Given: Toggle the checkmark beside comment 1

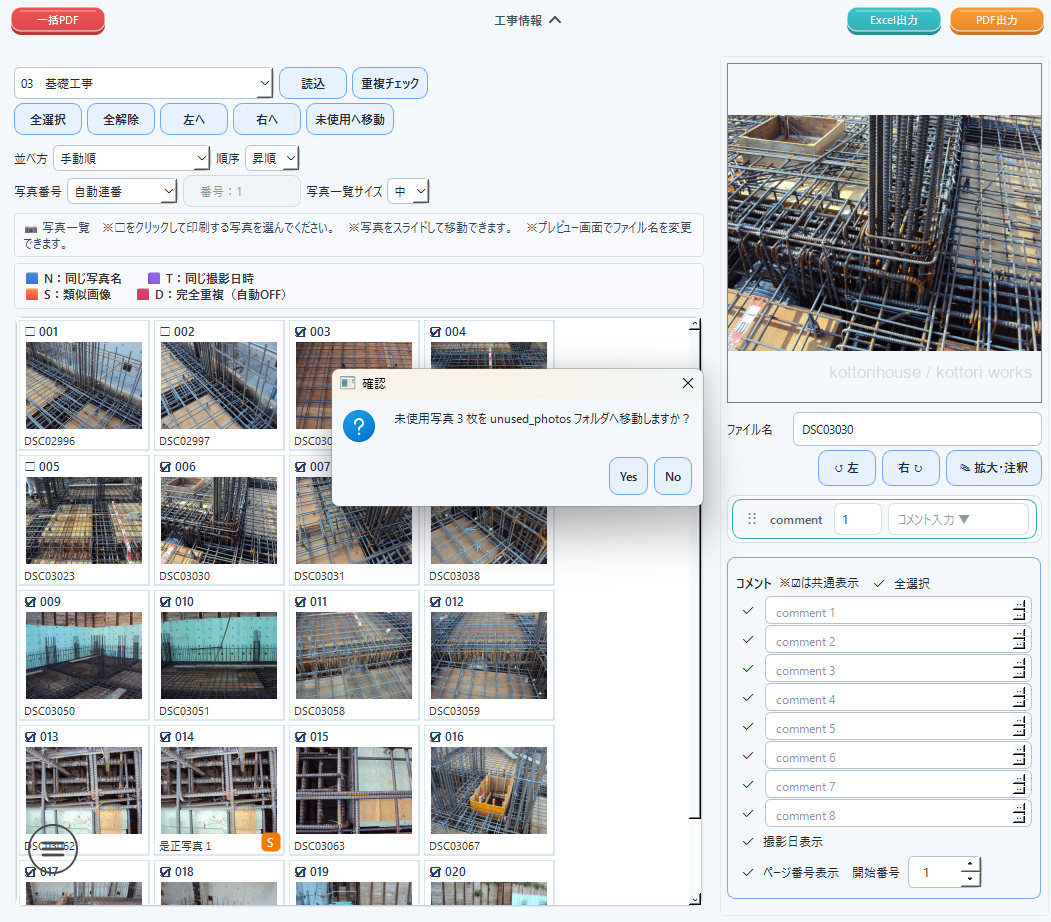Looking at the screenshot, I should (x=748, y=610).
